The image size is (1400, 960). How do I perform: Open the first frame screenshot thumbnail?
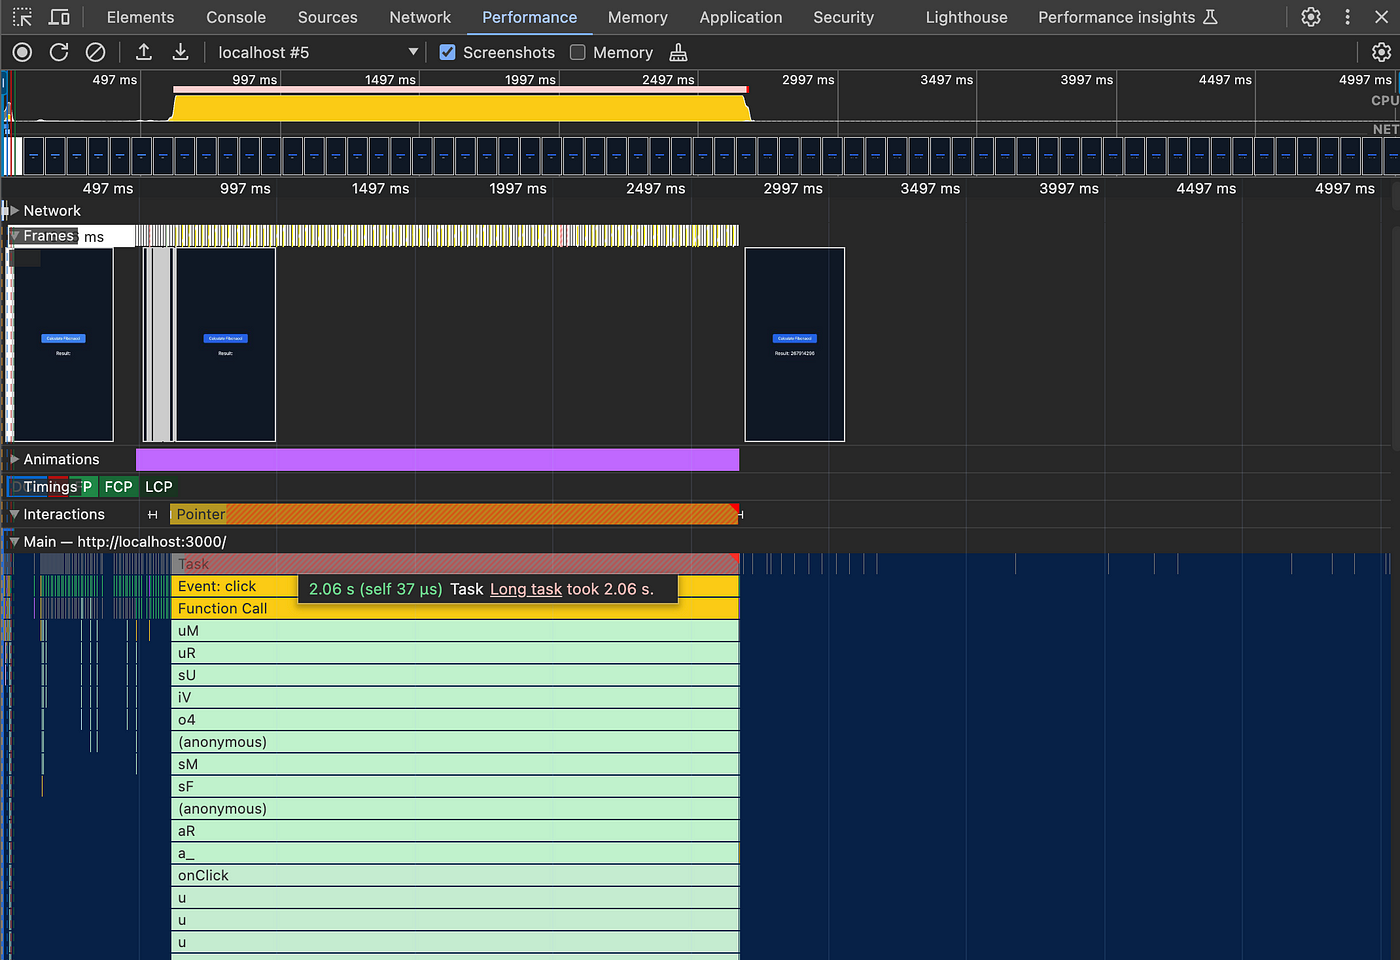click(x=63, y=344)
